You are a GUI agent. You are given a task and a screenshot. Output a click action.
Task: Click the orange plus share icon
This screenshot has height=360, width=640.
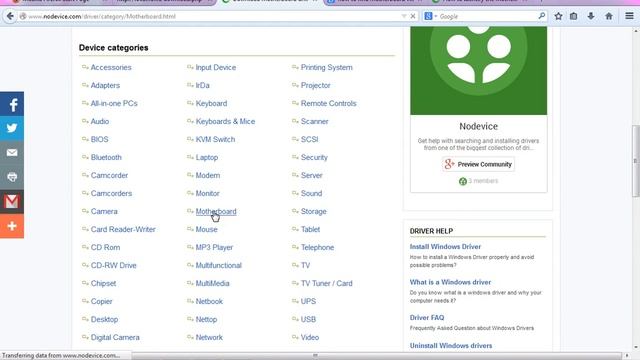12,226
